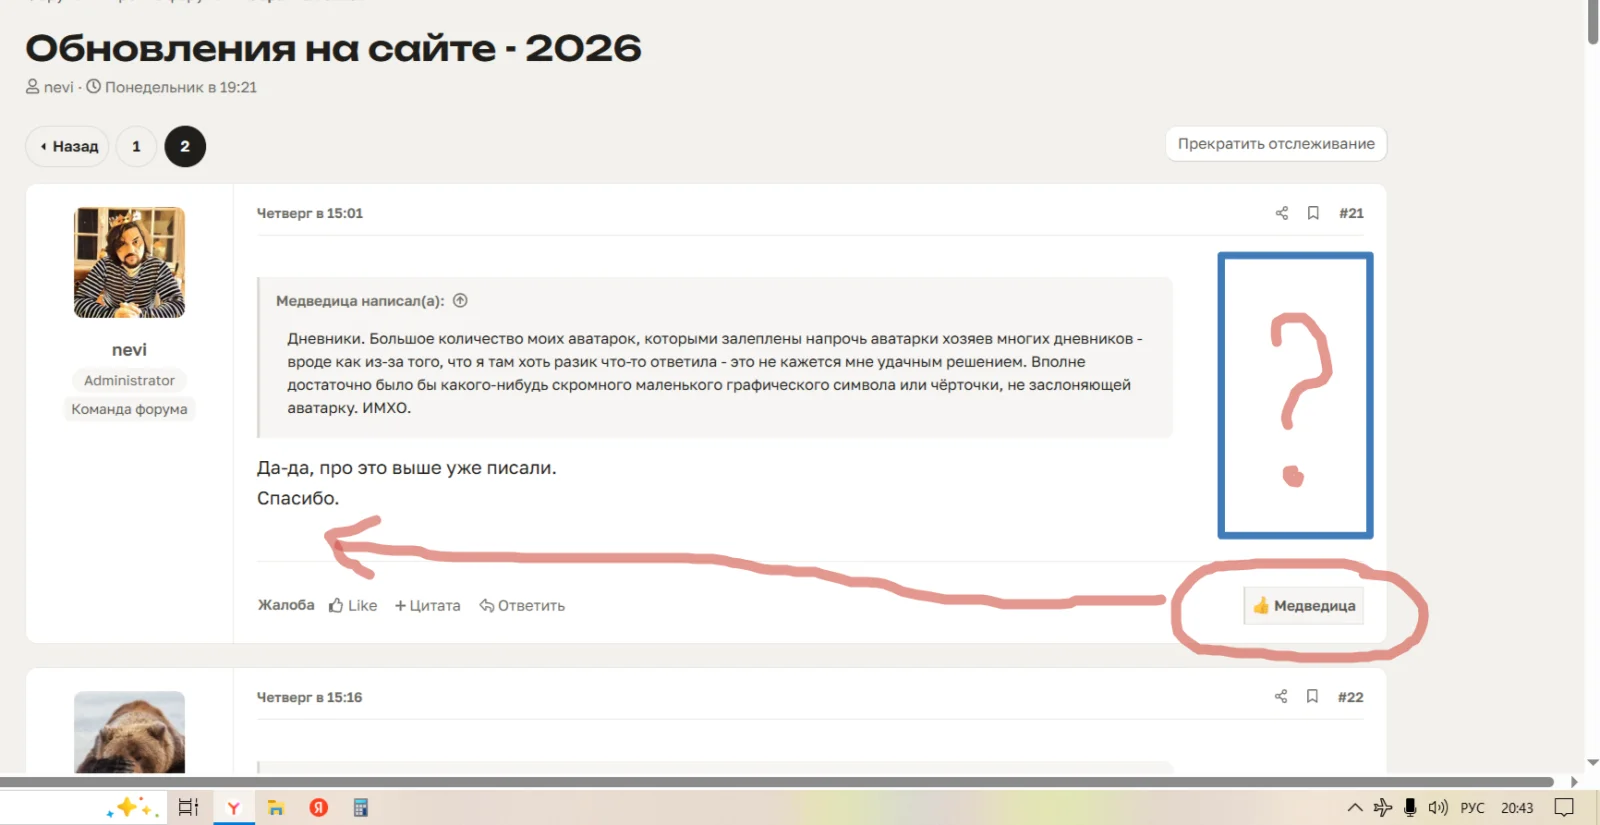
Task: Open the clock showing 20:43
Action: 1517,808
